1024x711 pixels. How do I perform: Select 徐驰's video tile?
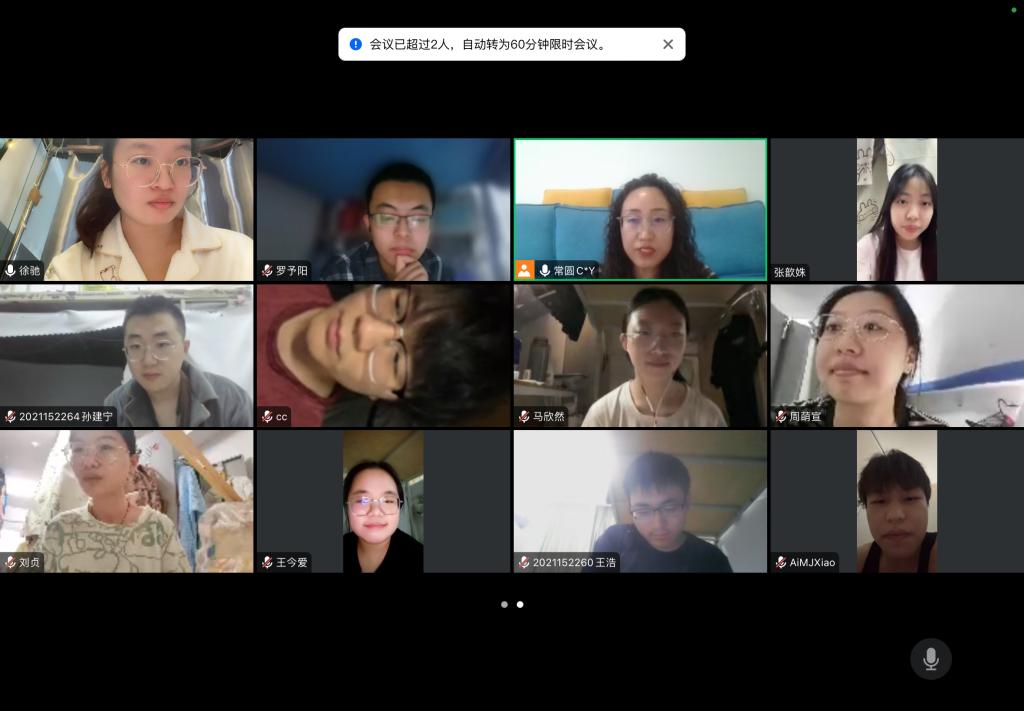coord(127,210)
